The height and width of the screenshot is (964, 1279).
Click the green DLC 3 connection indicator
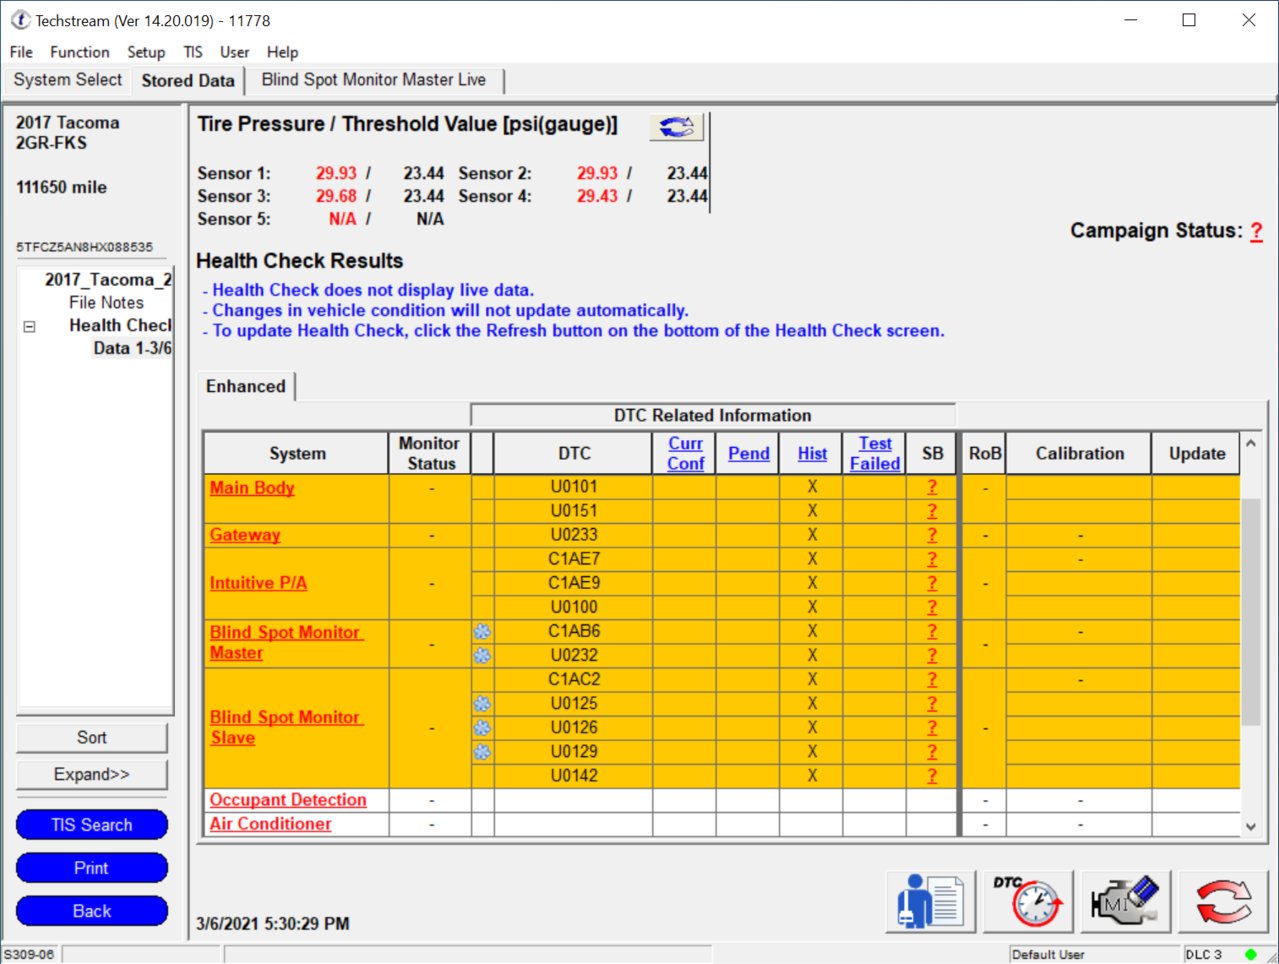[1250, 954]
